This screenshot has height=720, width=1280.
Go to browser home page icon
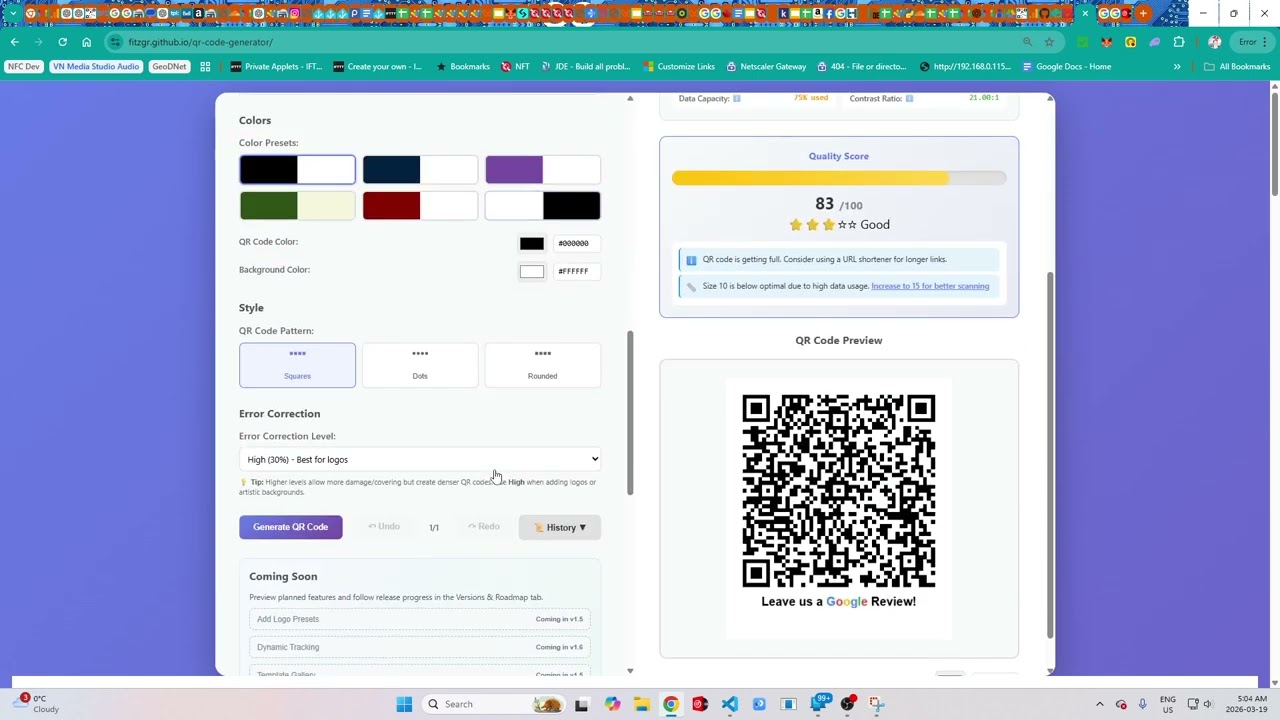[86, 42]
